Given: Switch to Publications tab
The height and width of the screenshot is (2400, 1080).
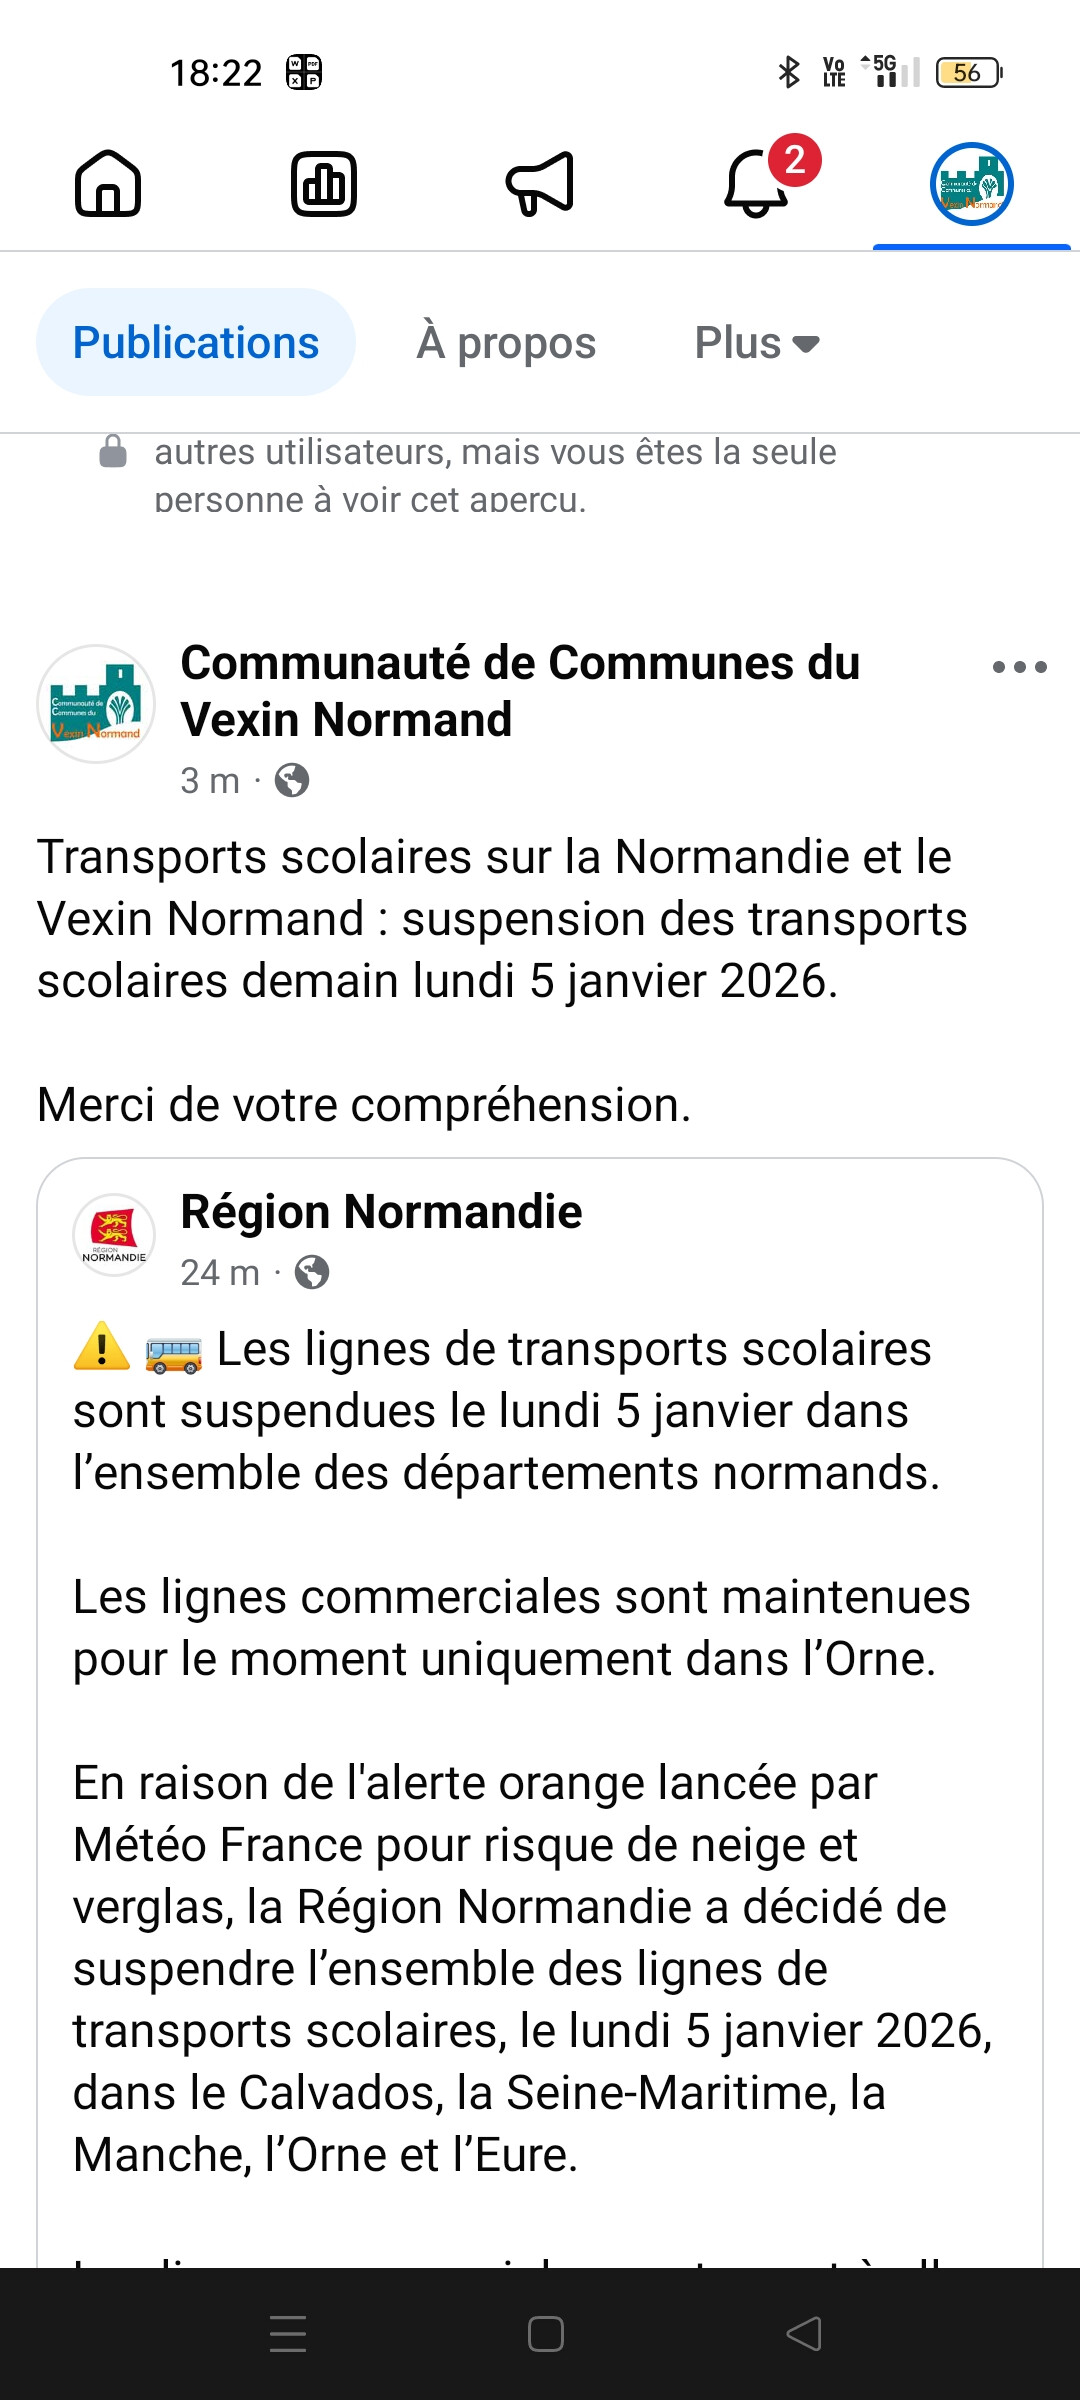Looking at the screenshot, I should (x=196, y=343).
